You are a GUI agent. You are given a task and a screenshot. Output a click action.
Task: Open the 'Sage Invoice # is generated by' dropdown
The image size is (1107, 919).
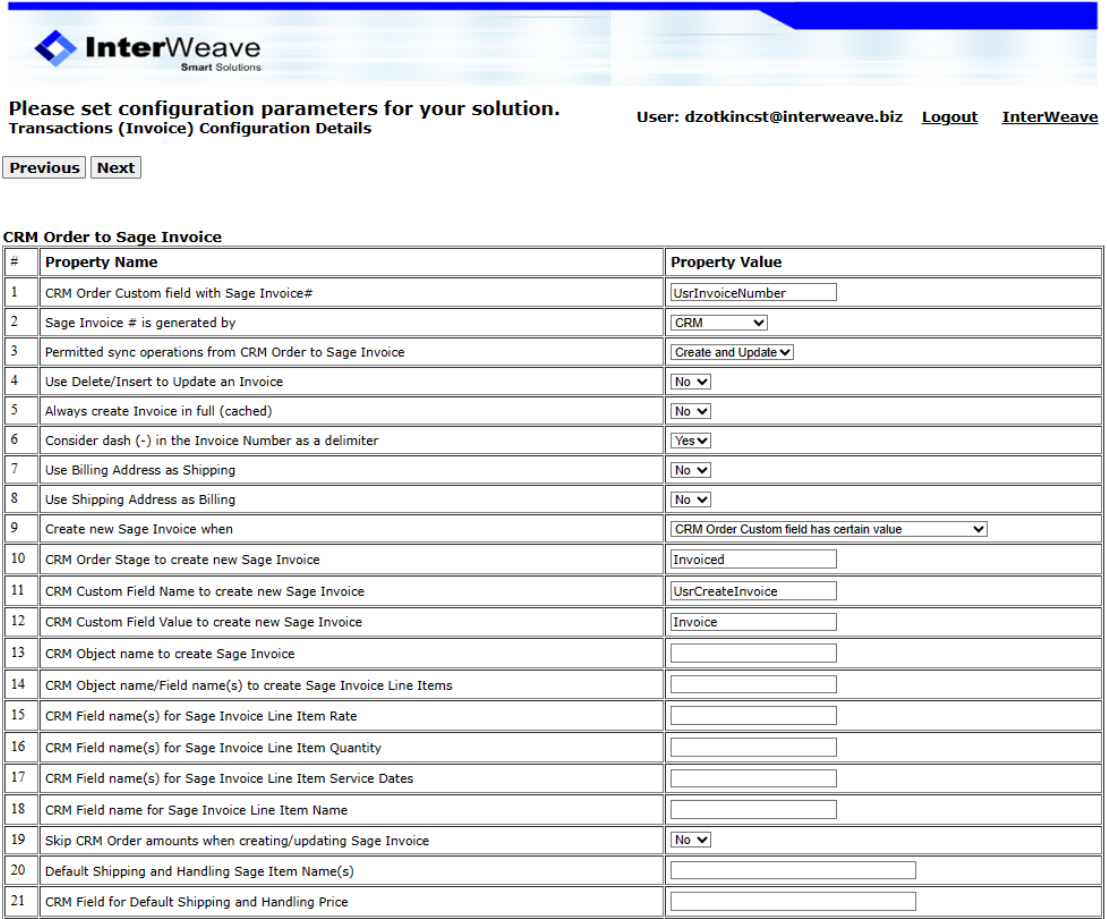[719, 323]
